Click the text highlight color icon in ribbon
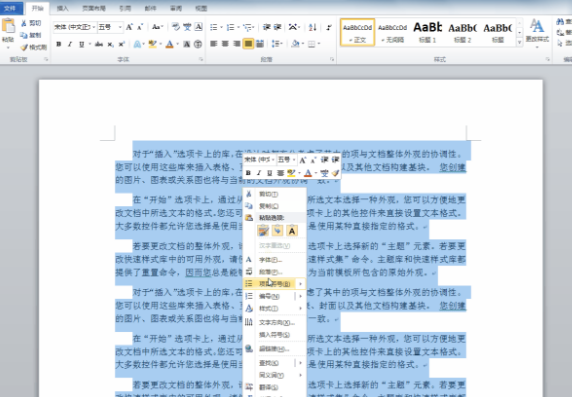 tap(152, 44)
